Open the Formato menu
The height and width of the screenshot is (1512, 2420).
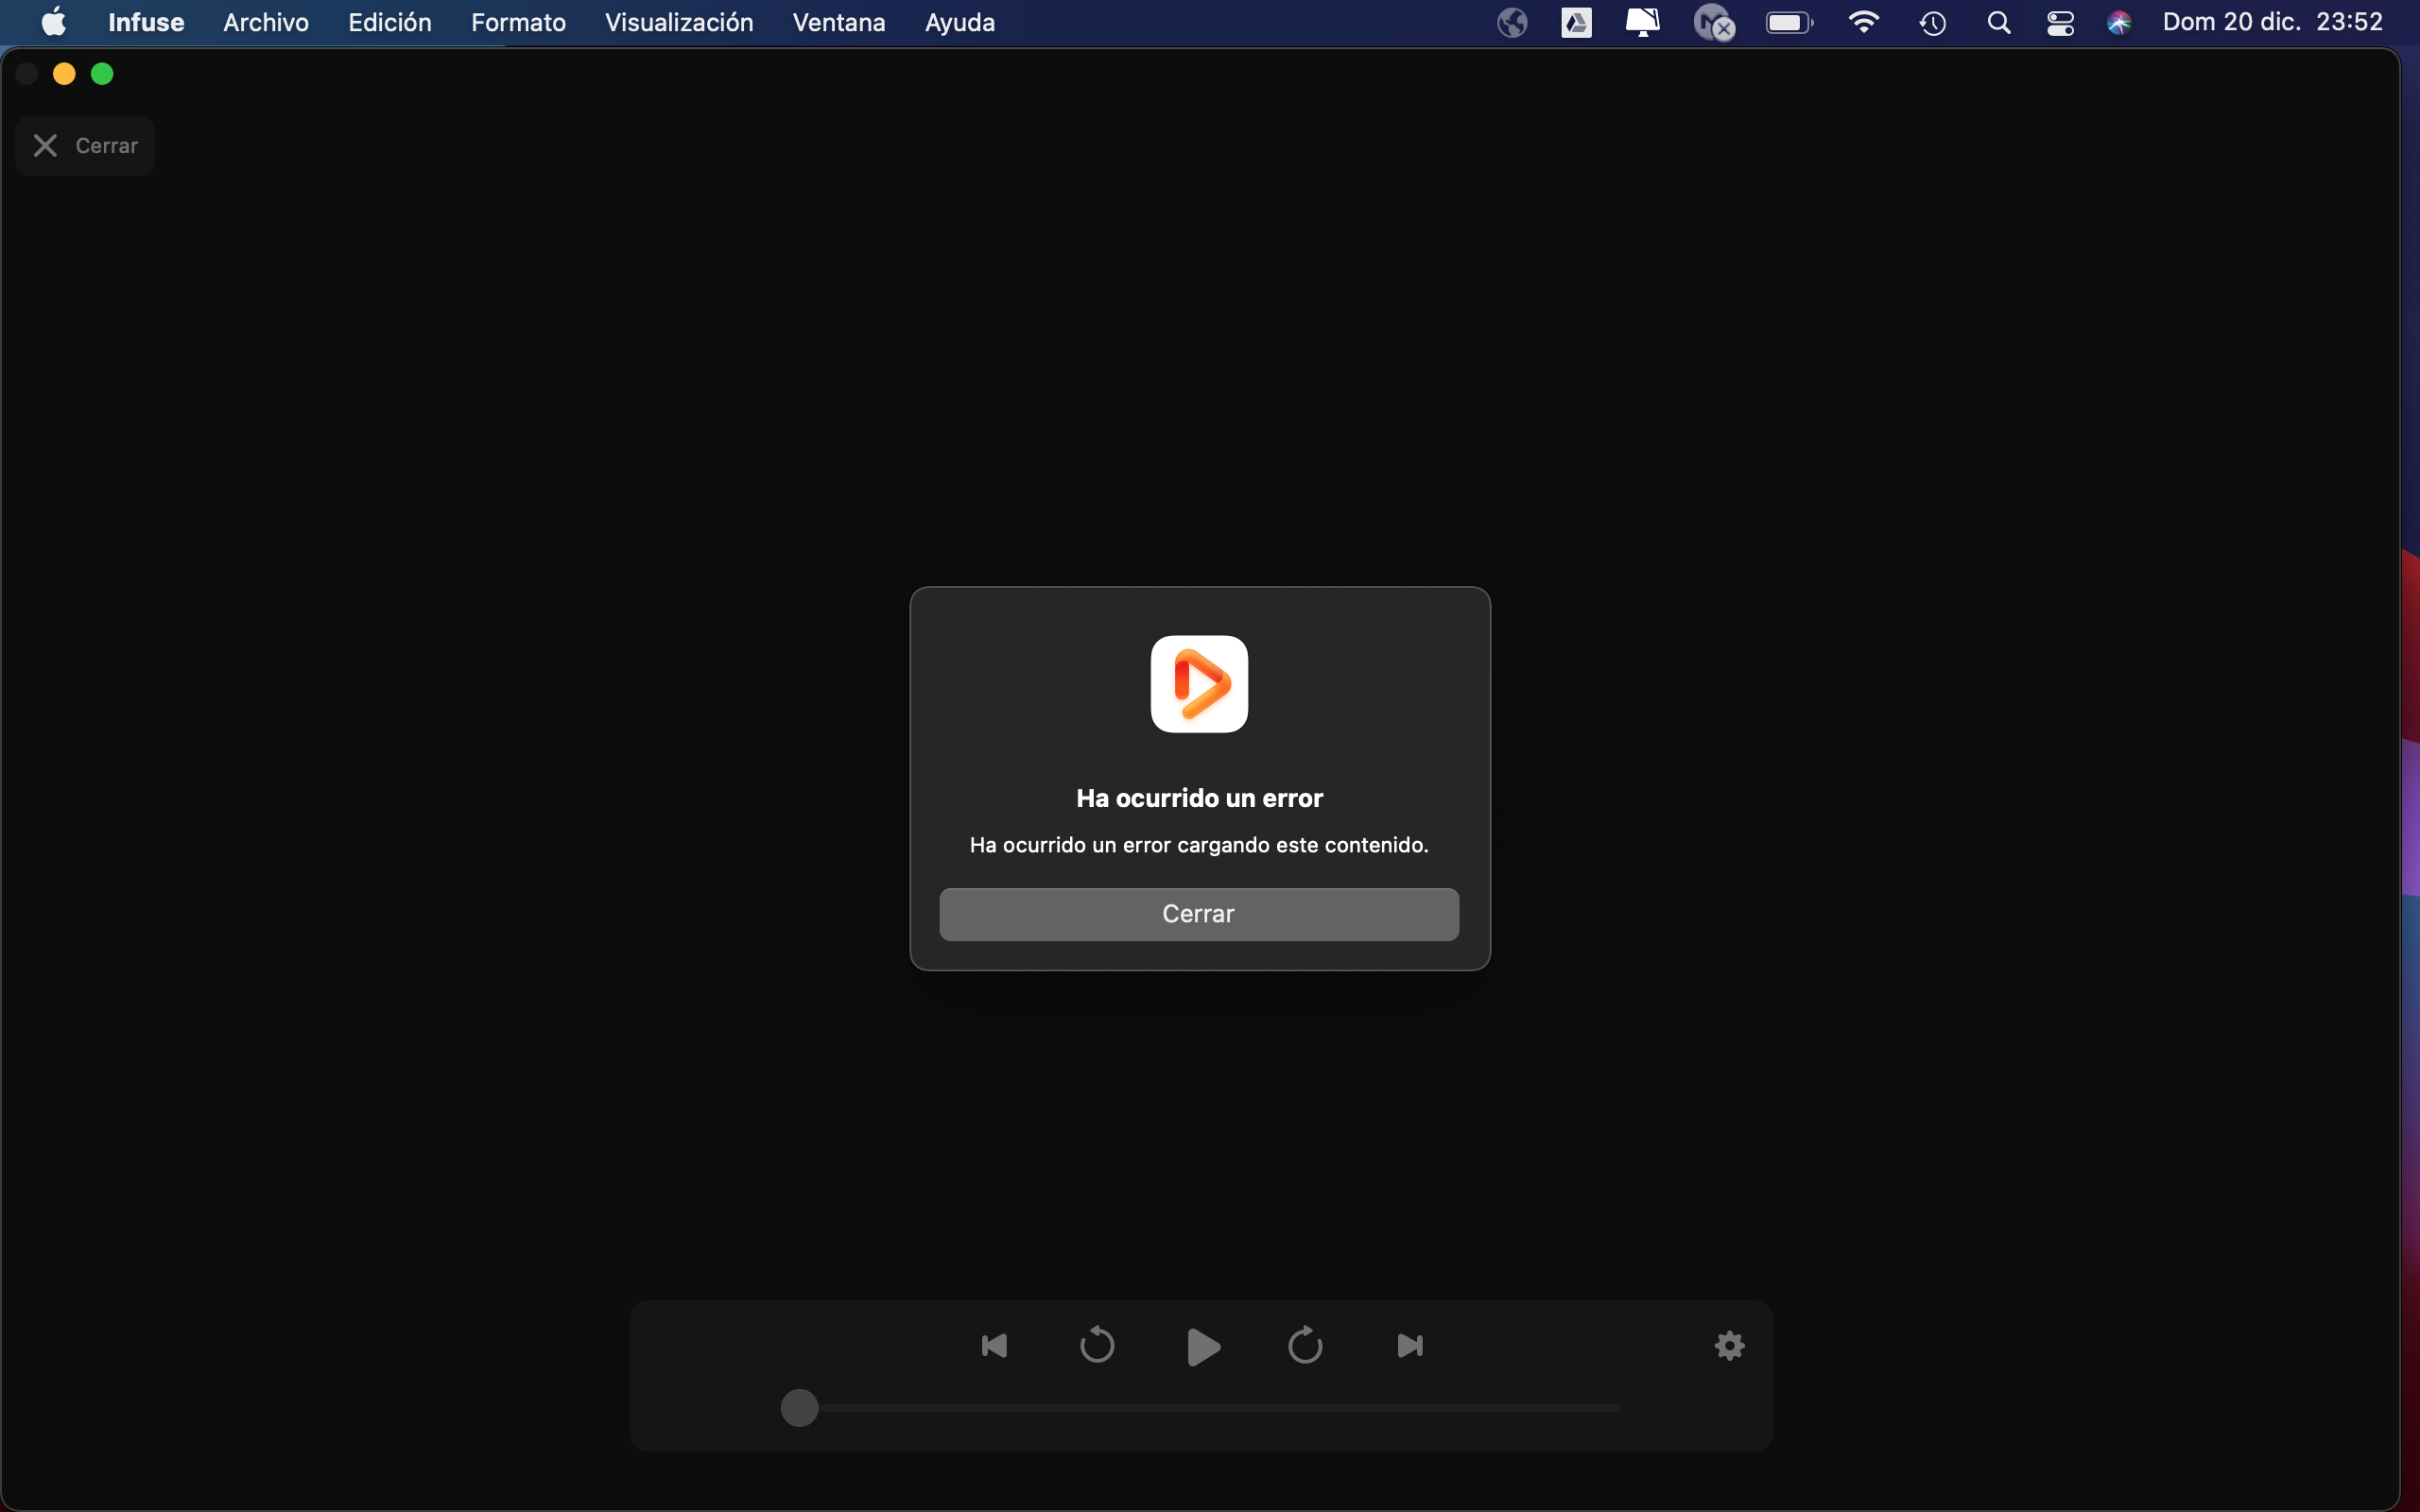pos(518,22)
